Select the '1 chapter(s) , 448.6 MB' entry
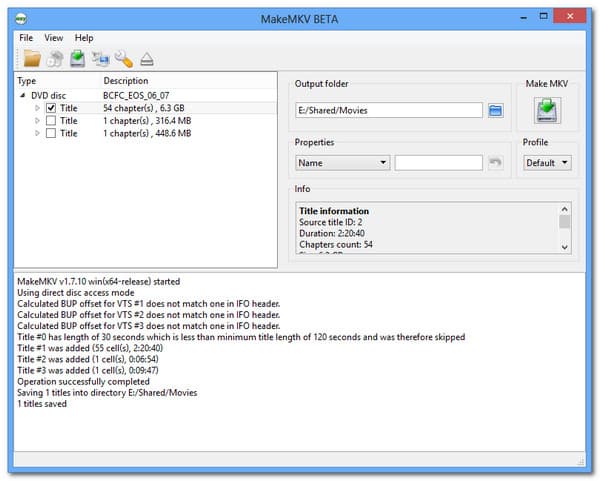The height and width of the screenshot is (481, 600). coord(147,133)
